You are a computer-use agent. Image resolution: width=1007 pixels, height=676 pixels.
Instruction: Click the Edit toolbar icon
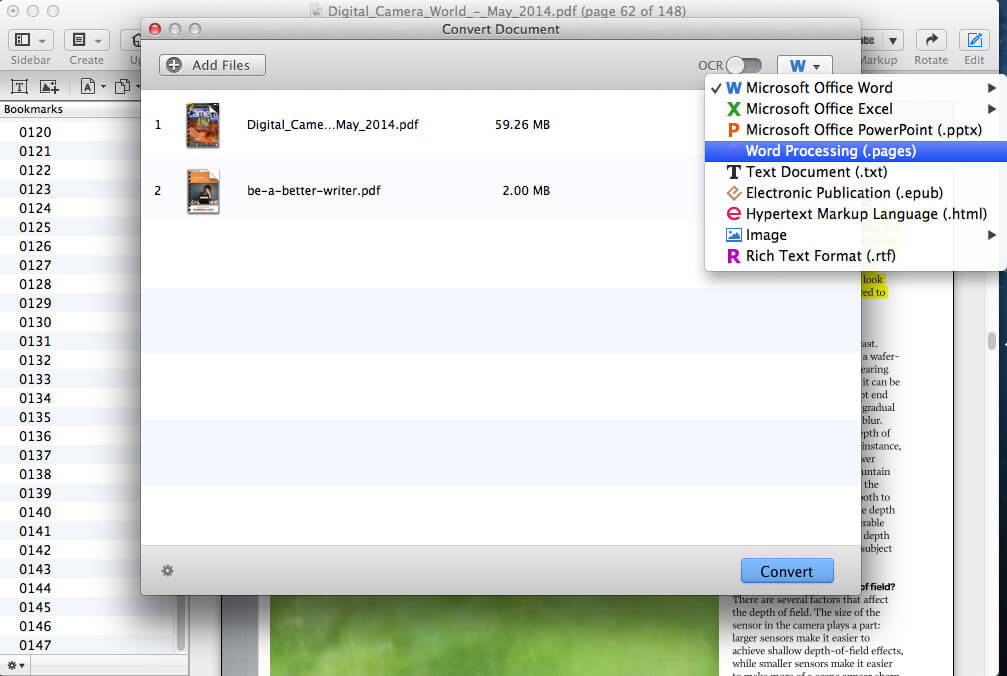click(974, 40)
